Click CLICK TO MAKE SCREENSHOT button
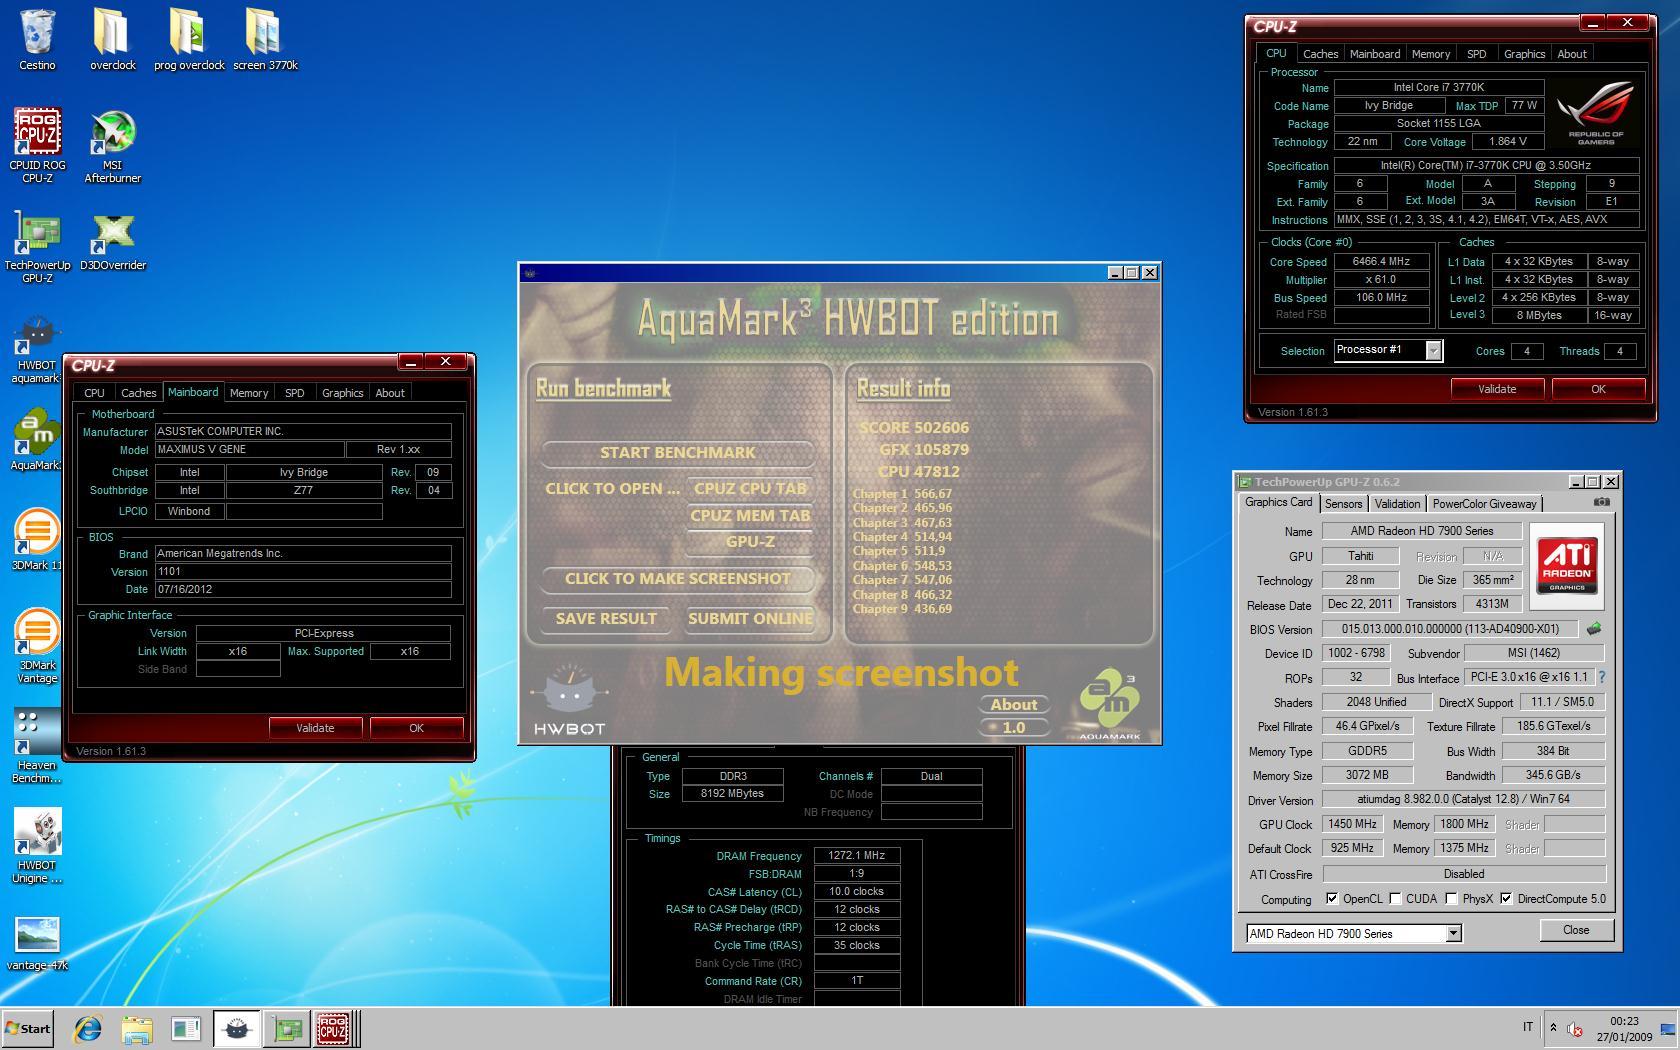Image resolution: width=1680 pixels, height=1050 pixels. 678,579
